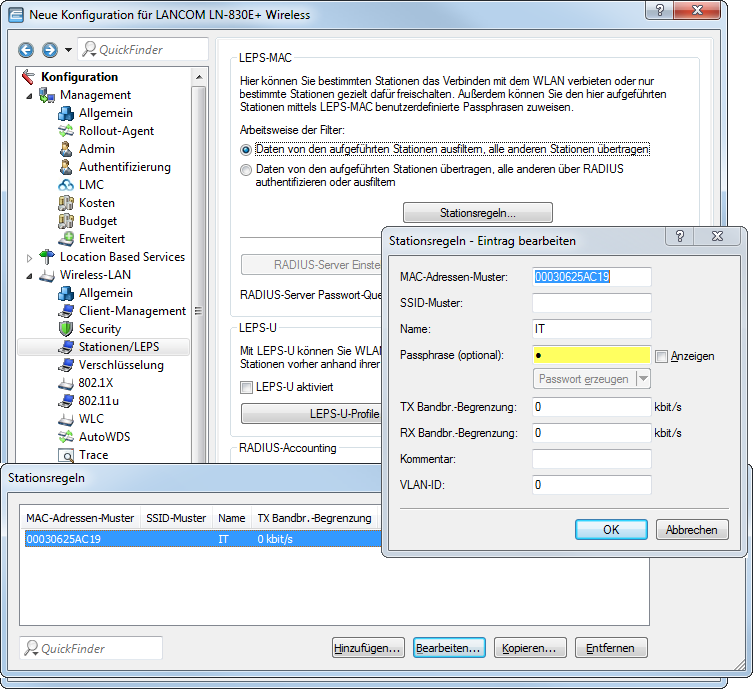
Task: Open the navigation history dropdown arrow
Action: 68,49
